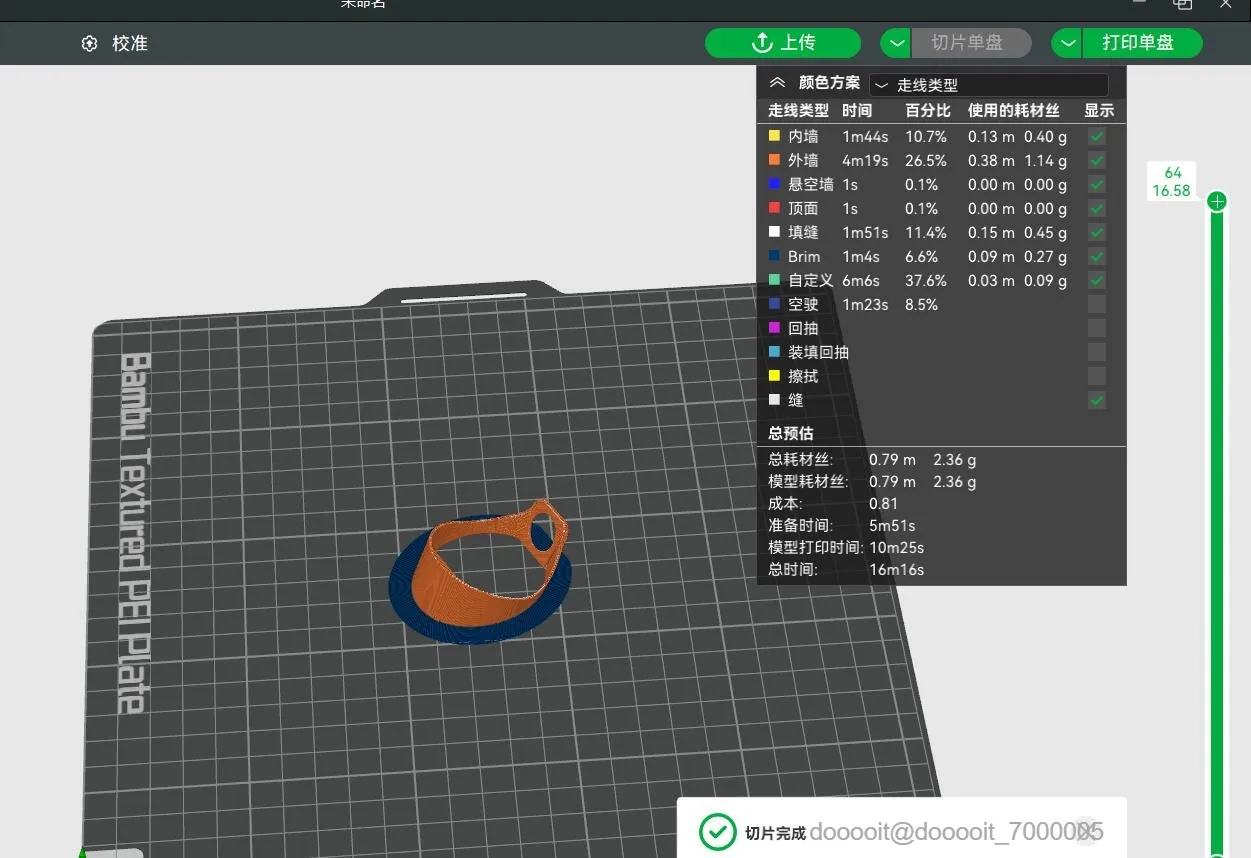The width and height of the screenshot is (1251, 858).
Task: Click yellow color swatch for 内墙
Action: coord(774,135)
